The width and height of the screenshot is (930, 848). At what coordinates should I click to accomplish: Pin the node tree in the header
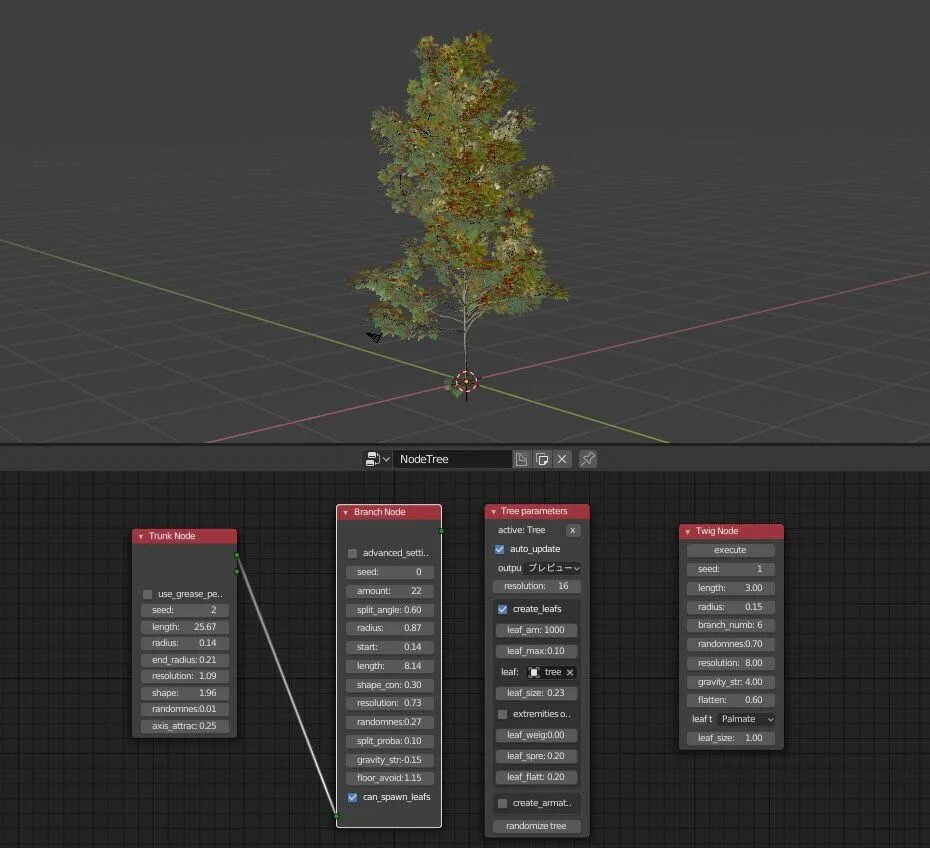[587, 458]
